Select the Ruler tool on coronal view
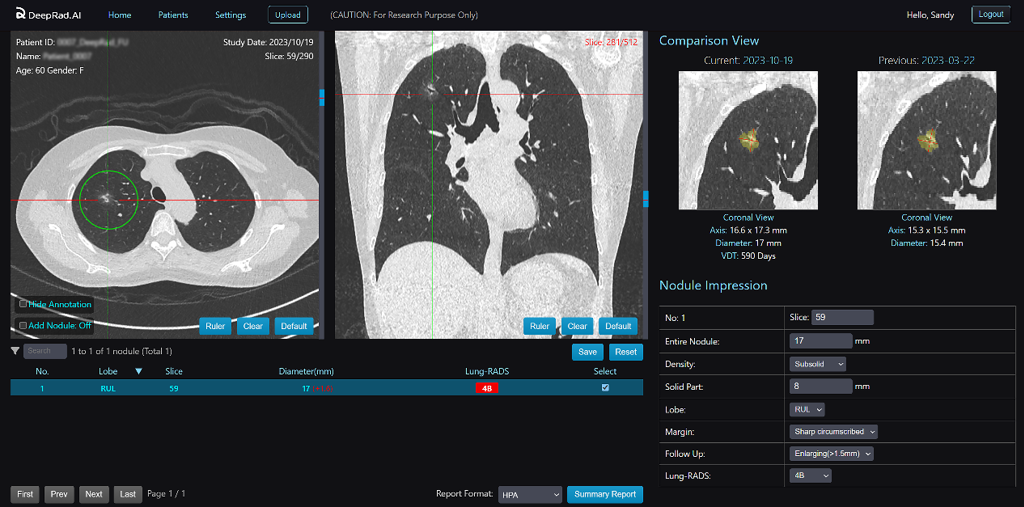This screenshot has width=1024, height=507. (x=539, y=326)
